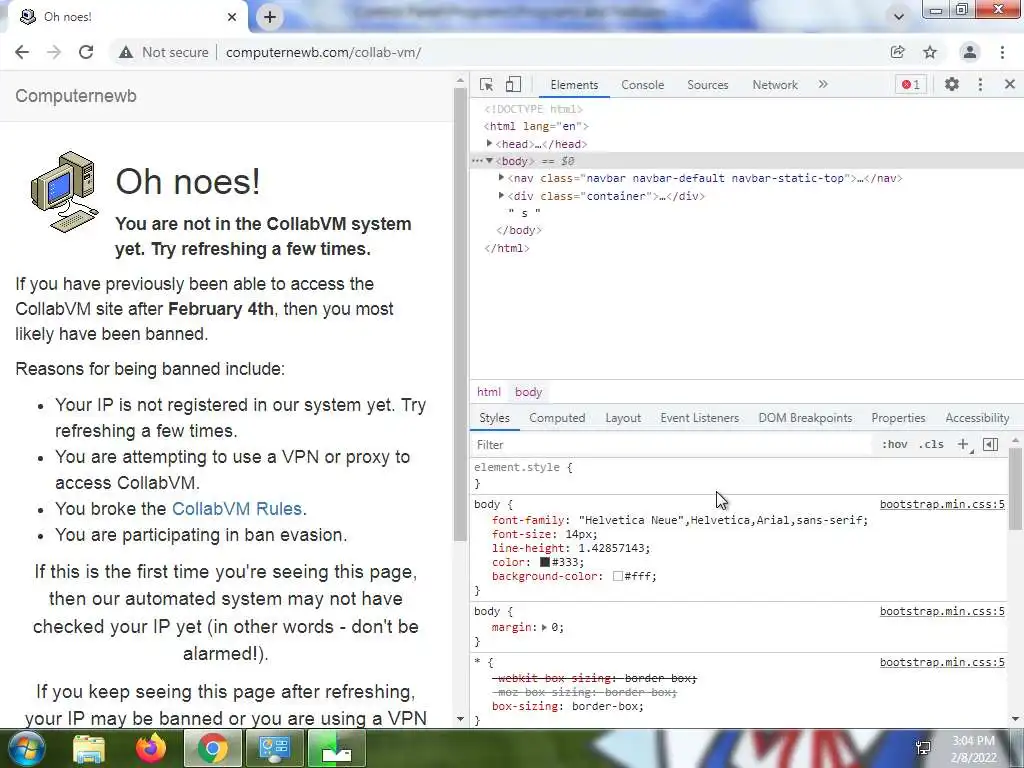Viewport: 1024px width, 768px height.
Task: Click the red error count badge
Action: click(x=910, y=84)
